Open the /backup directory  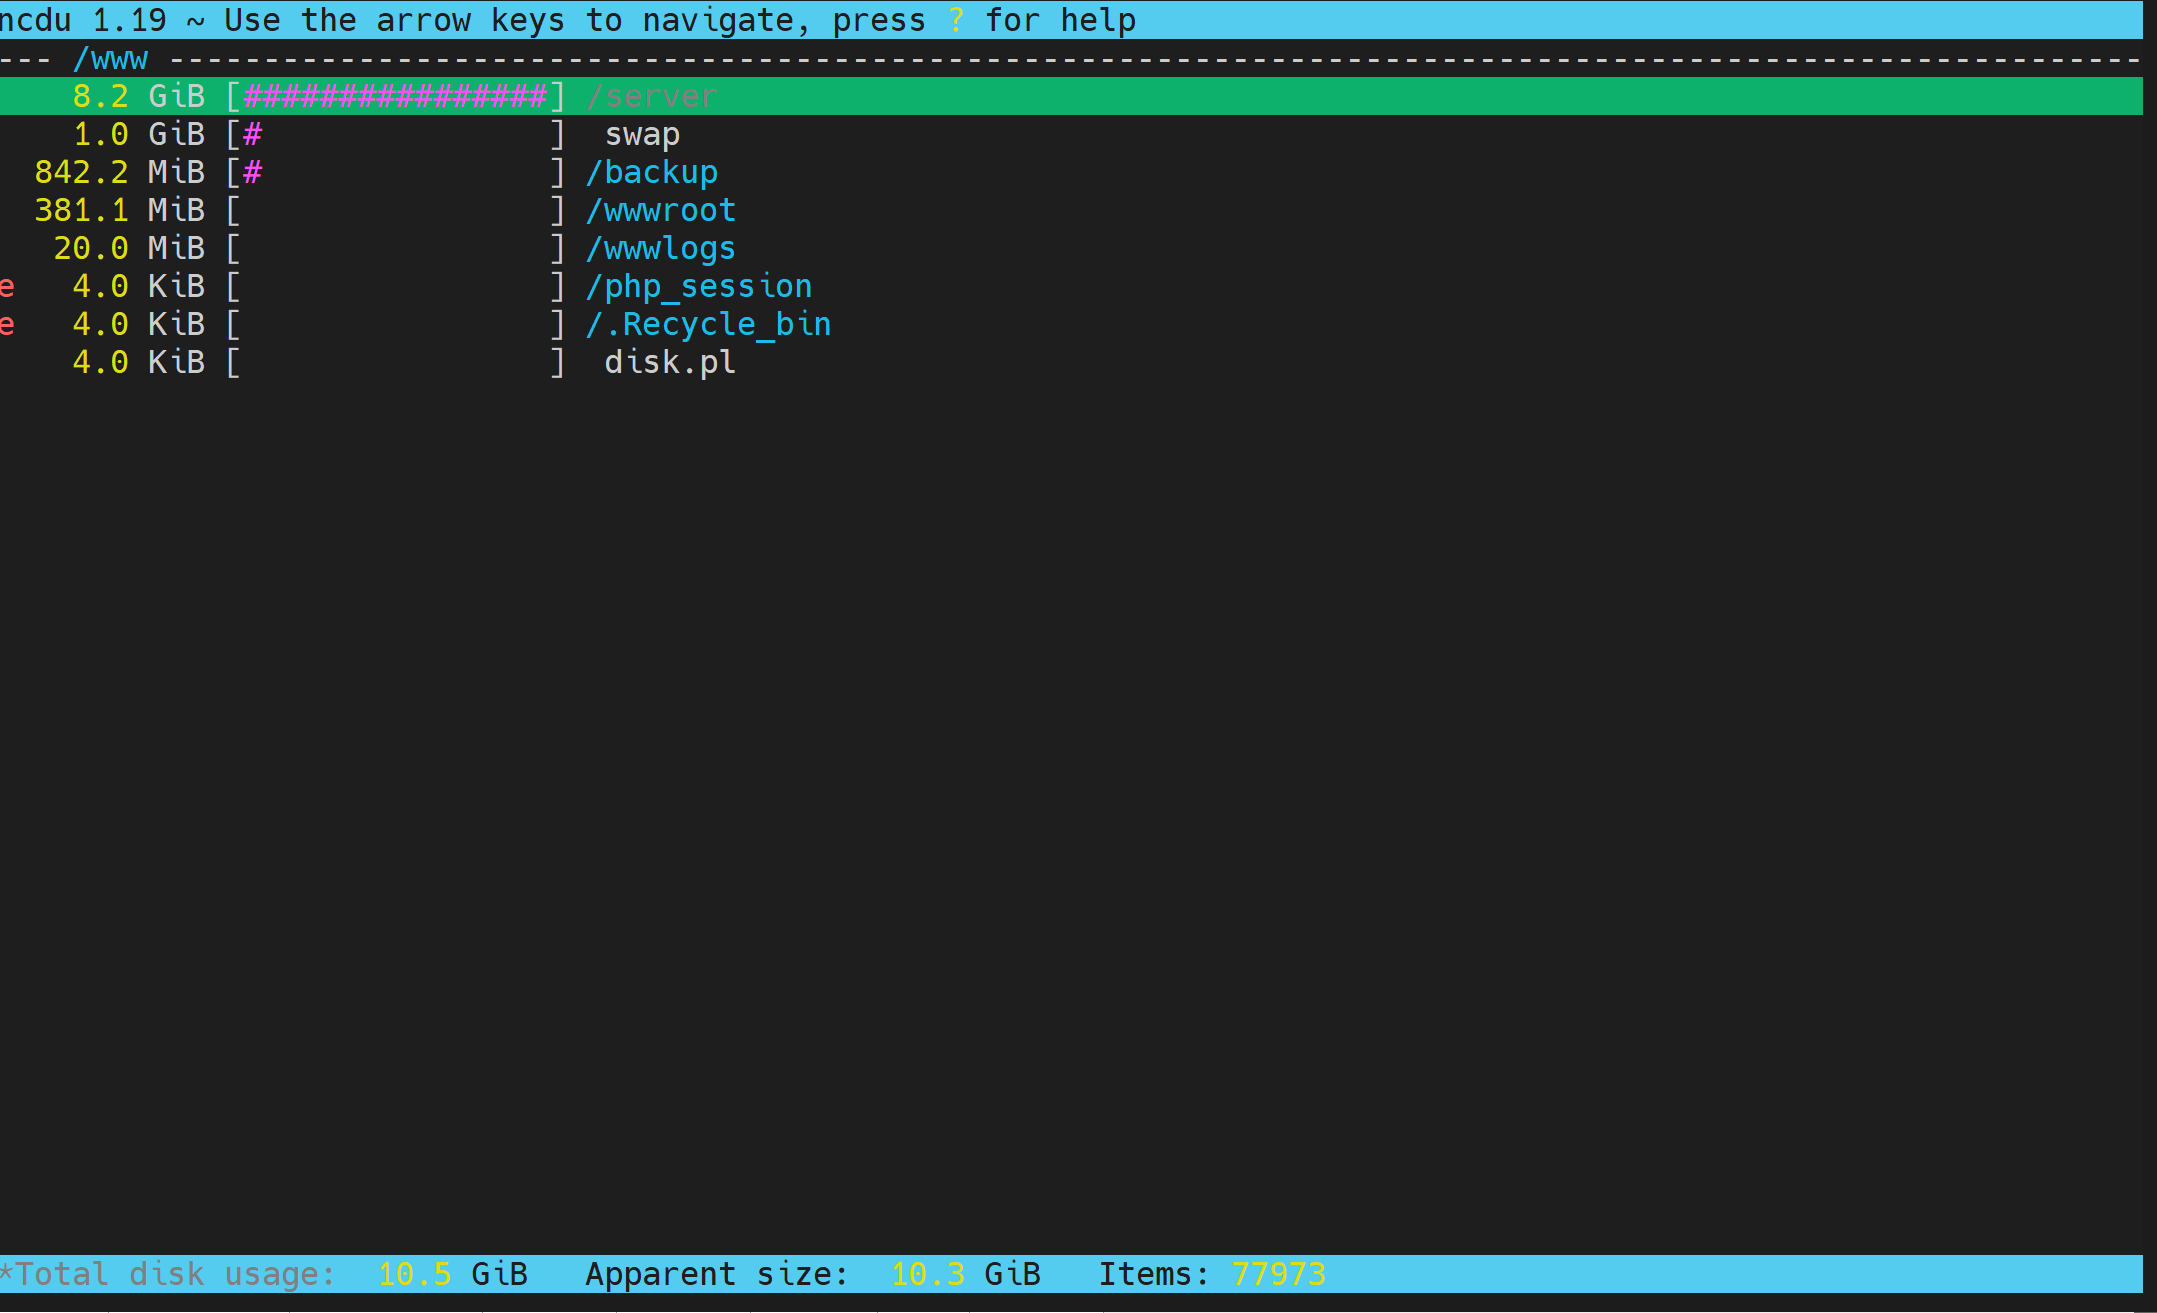652,172
